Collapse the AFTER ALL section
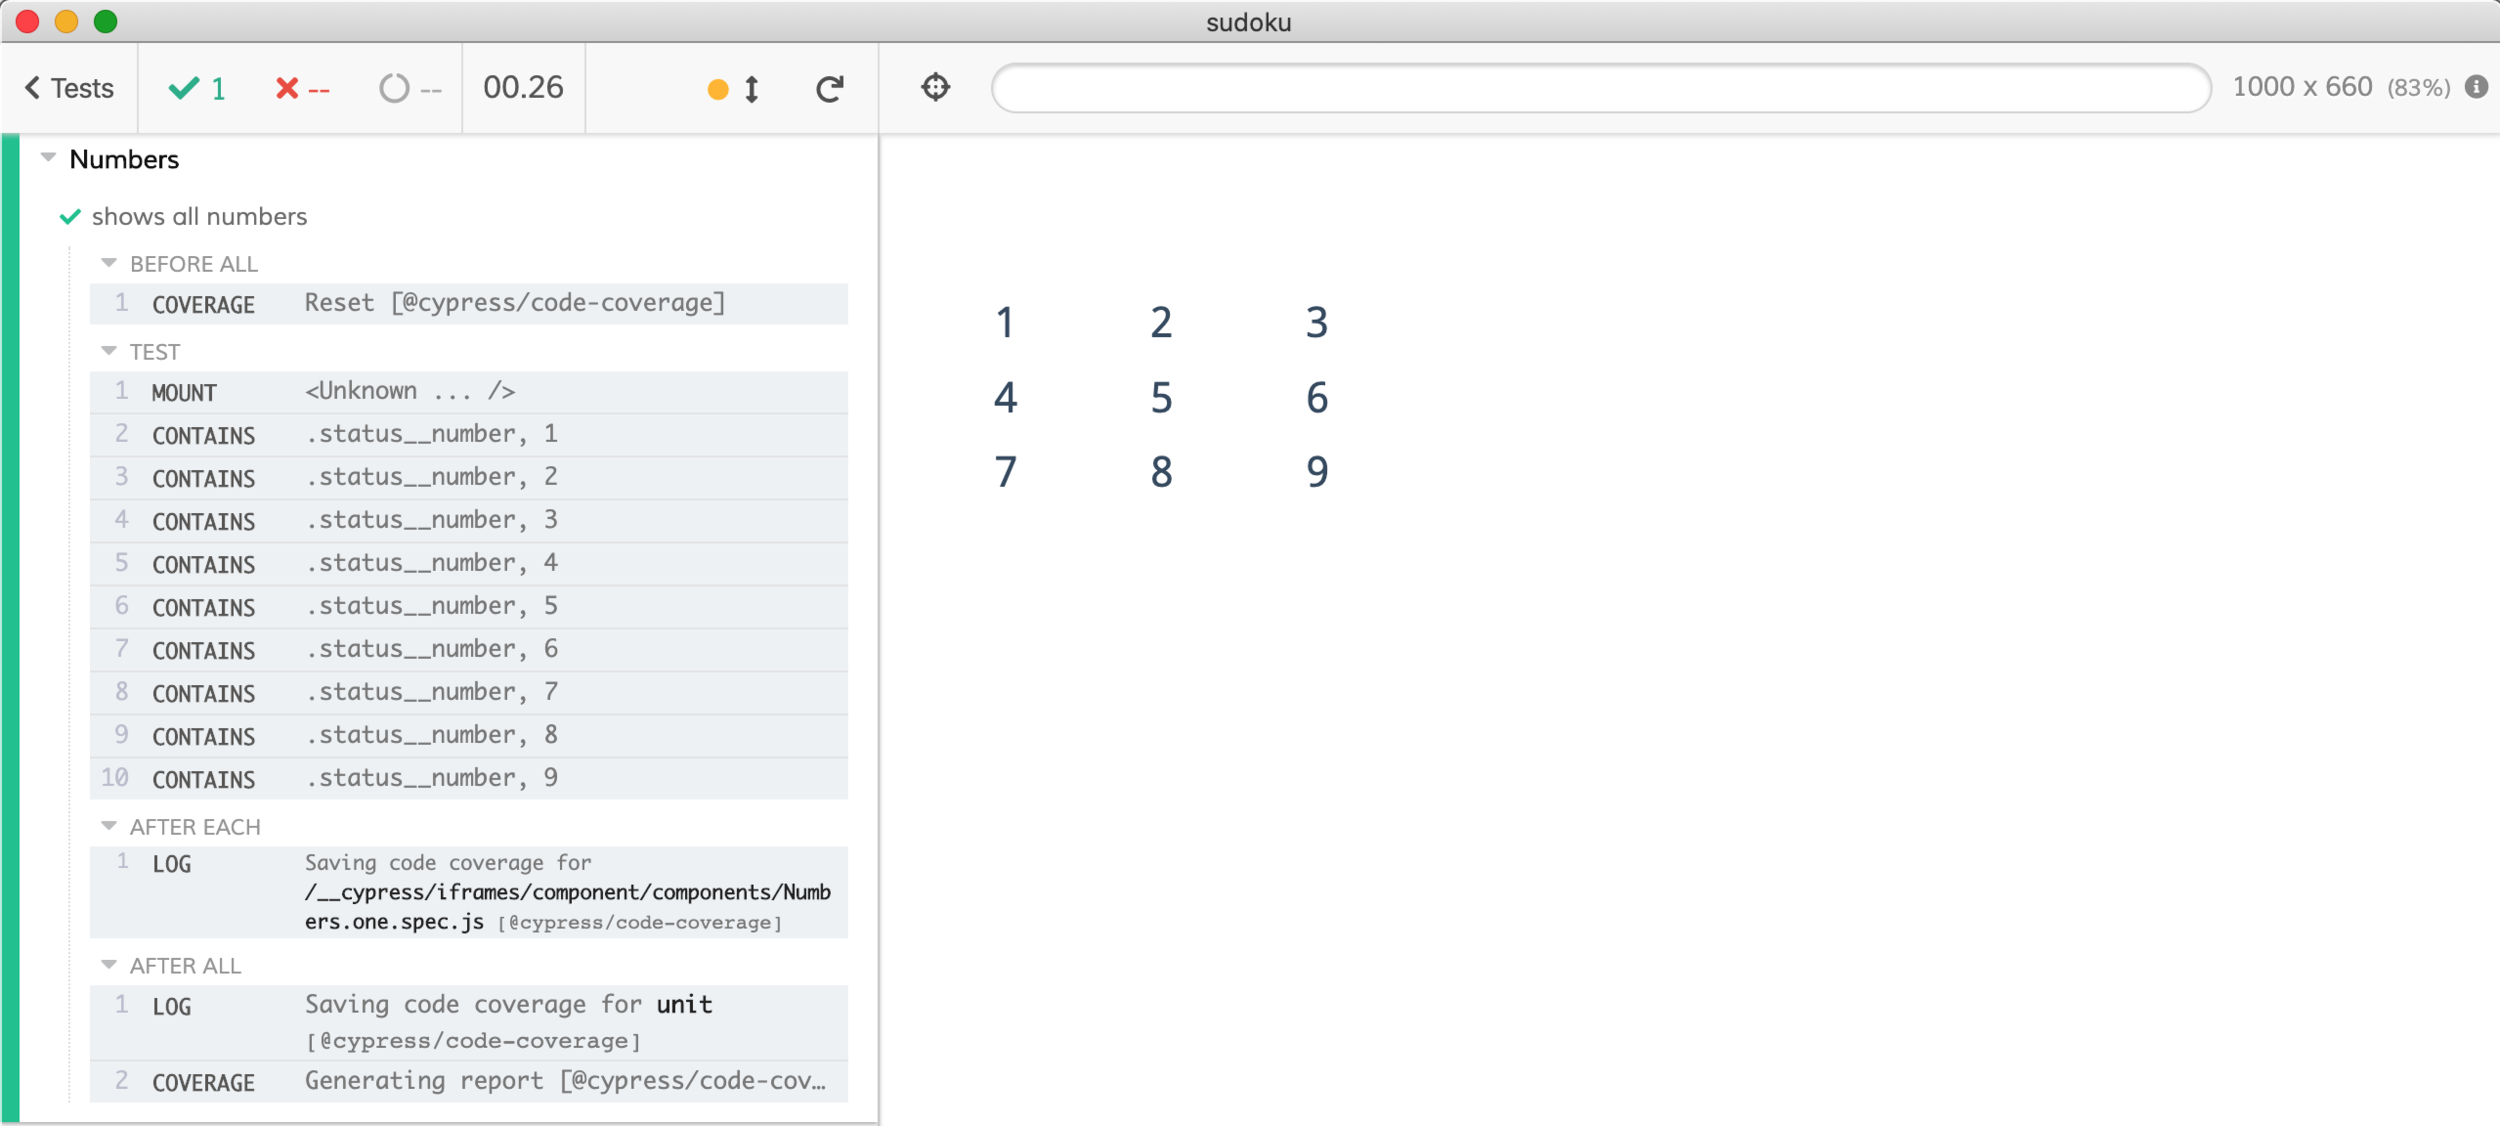Image resolution: width=2500 pixels, height=1126 pixels. [x=109, y=965]
